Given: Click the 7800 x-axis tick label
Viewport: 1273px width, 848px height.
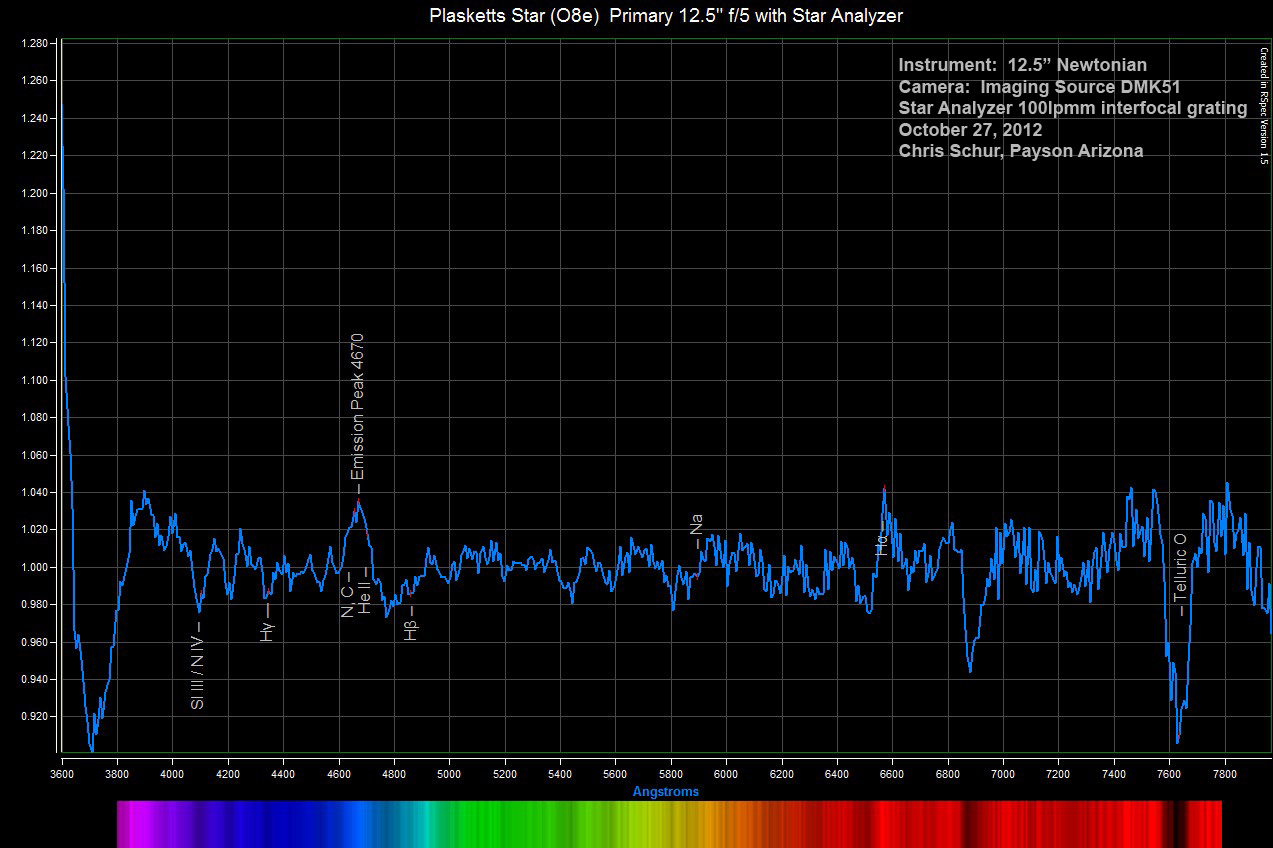Looking at the screenshot, I should 1224,773.
